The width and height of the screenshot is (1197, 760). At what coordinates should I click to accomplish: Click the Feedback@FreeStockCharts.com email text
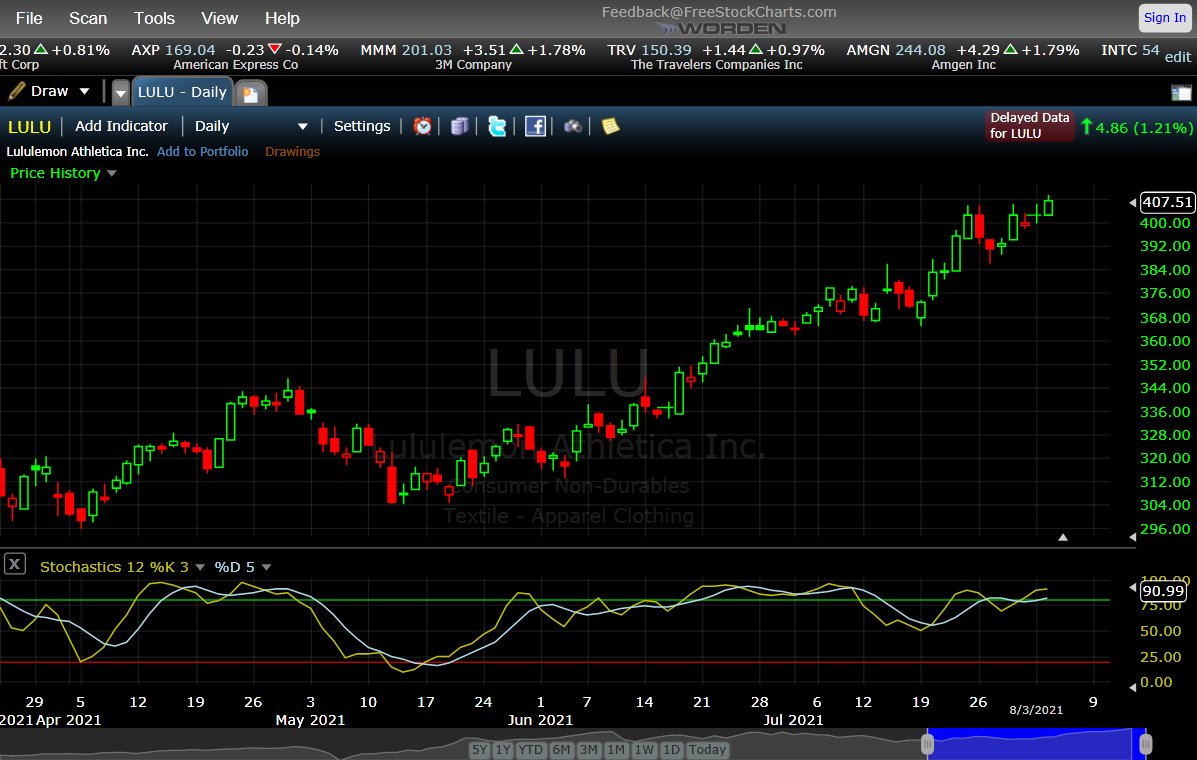coord(719,12)
